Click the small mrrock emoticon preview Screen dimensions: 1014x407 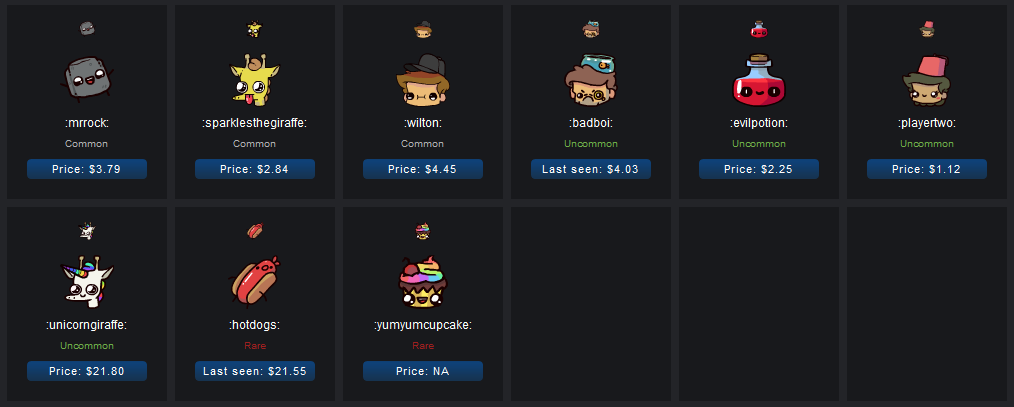87,28
